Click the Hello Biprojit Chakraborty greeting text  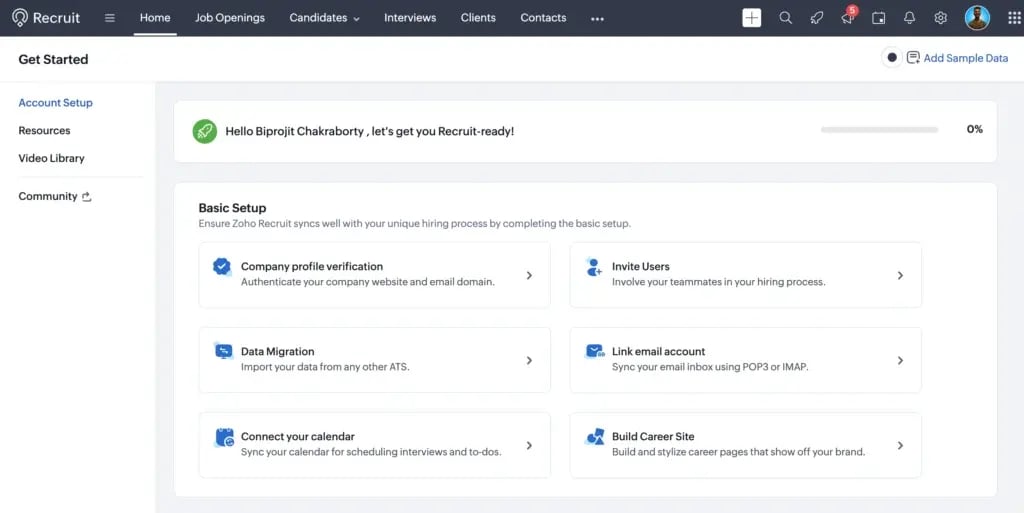click(x=370, y=131)
